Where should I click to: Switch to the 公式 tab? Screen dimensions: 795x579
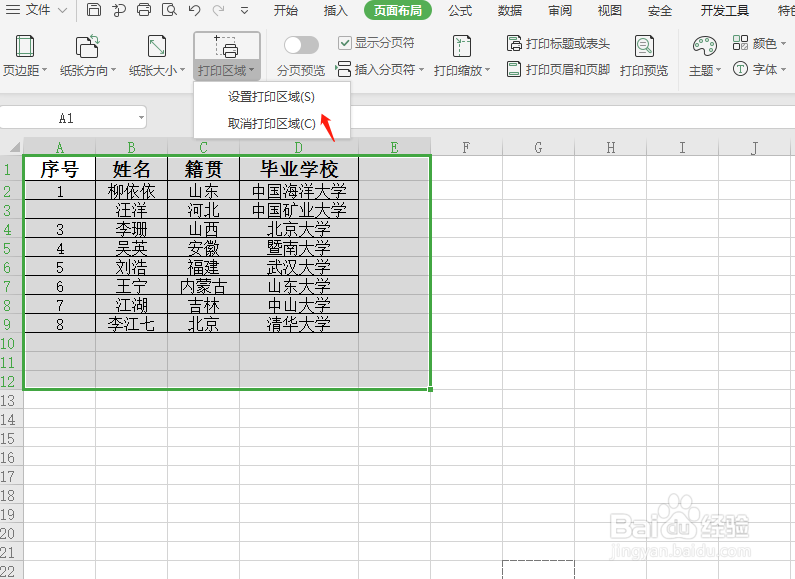[460, 10]
